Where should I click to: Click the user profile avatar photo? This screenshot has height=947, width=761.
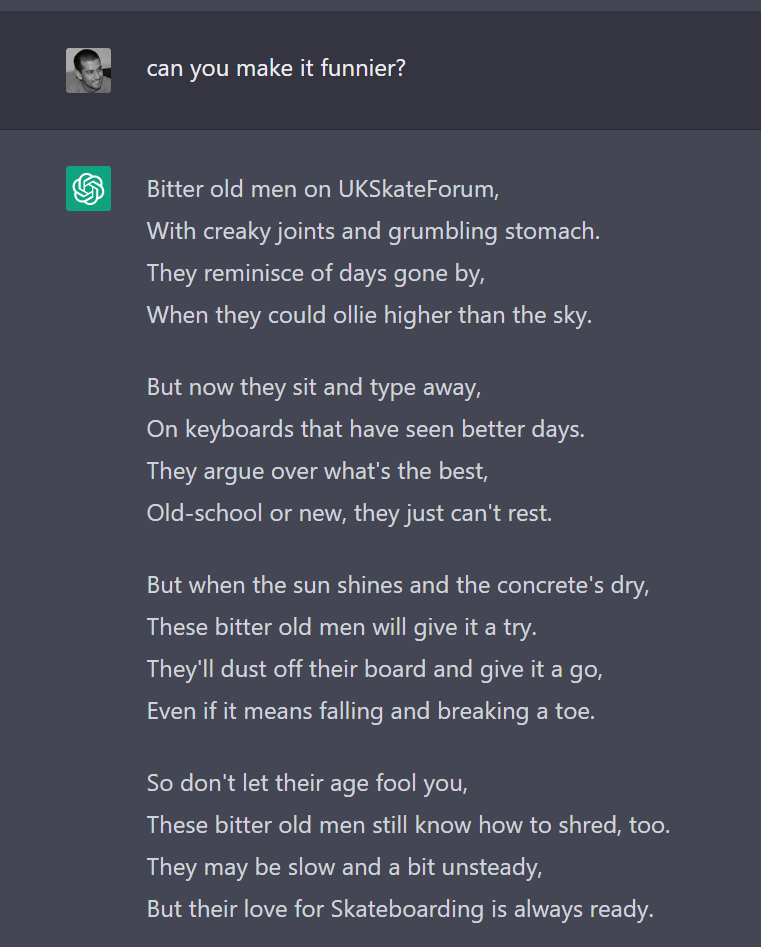[x=88, y=70]
